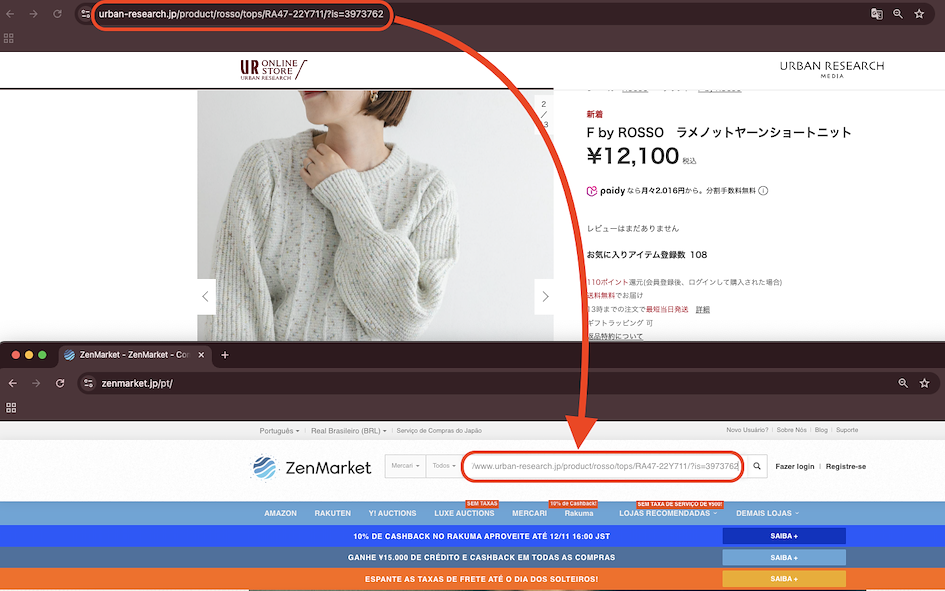Open Blog link in ZenMarket header
Screen dimensions: 945x591
821,430
